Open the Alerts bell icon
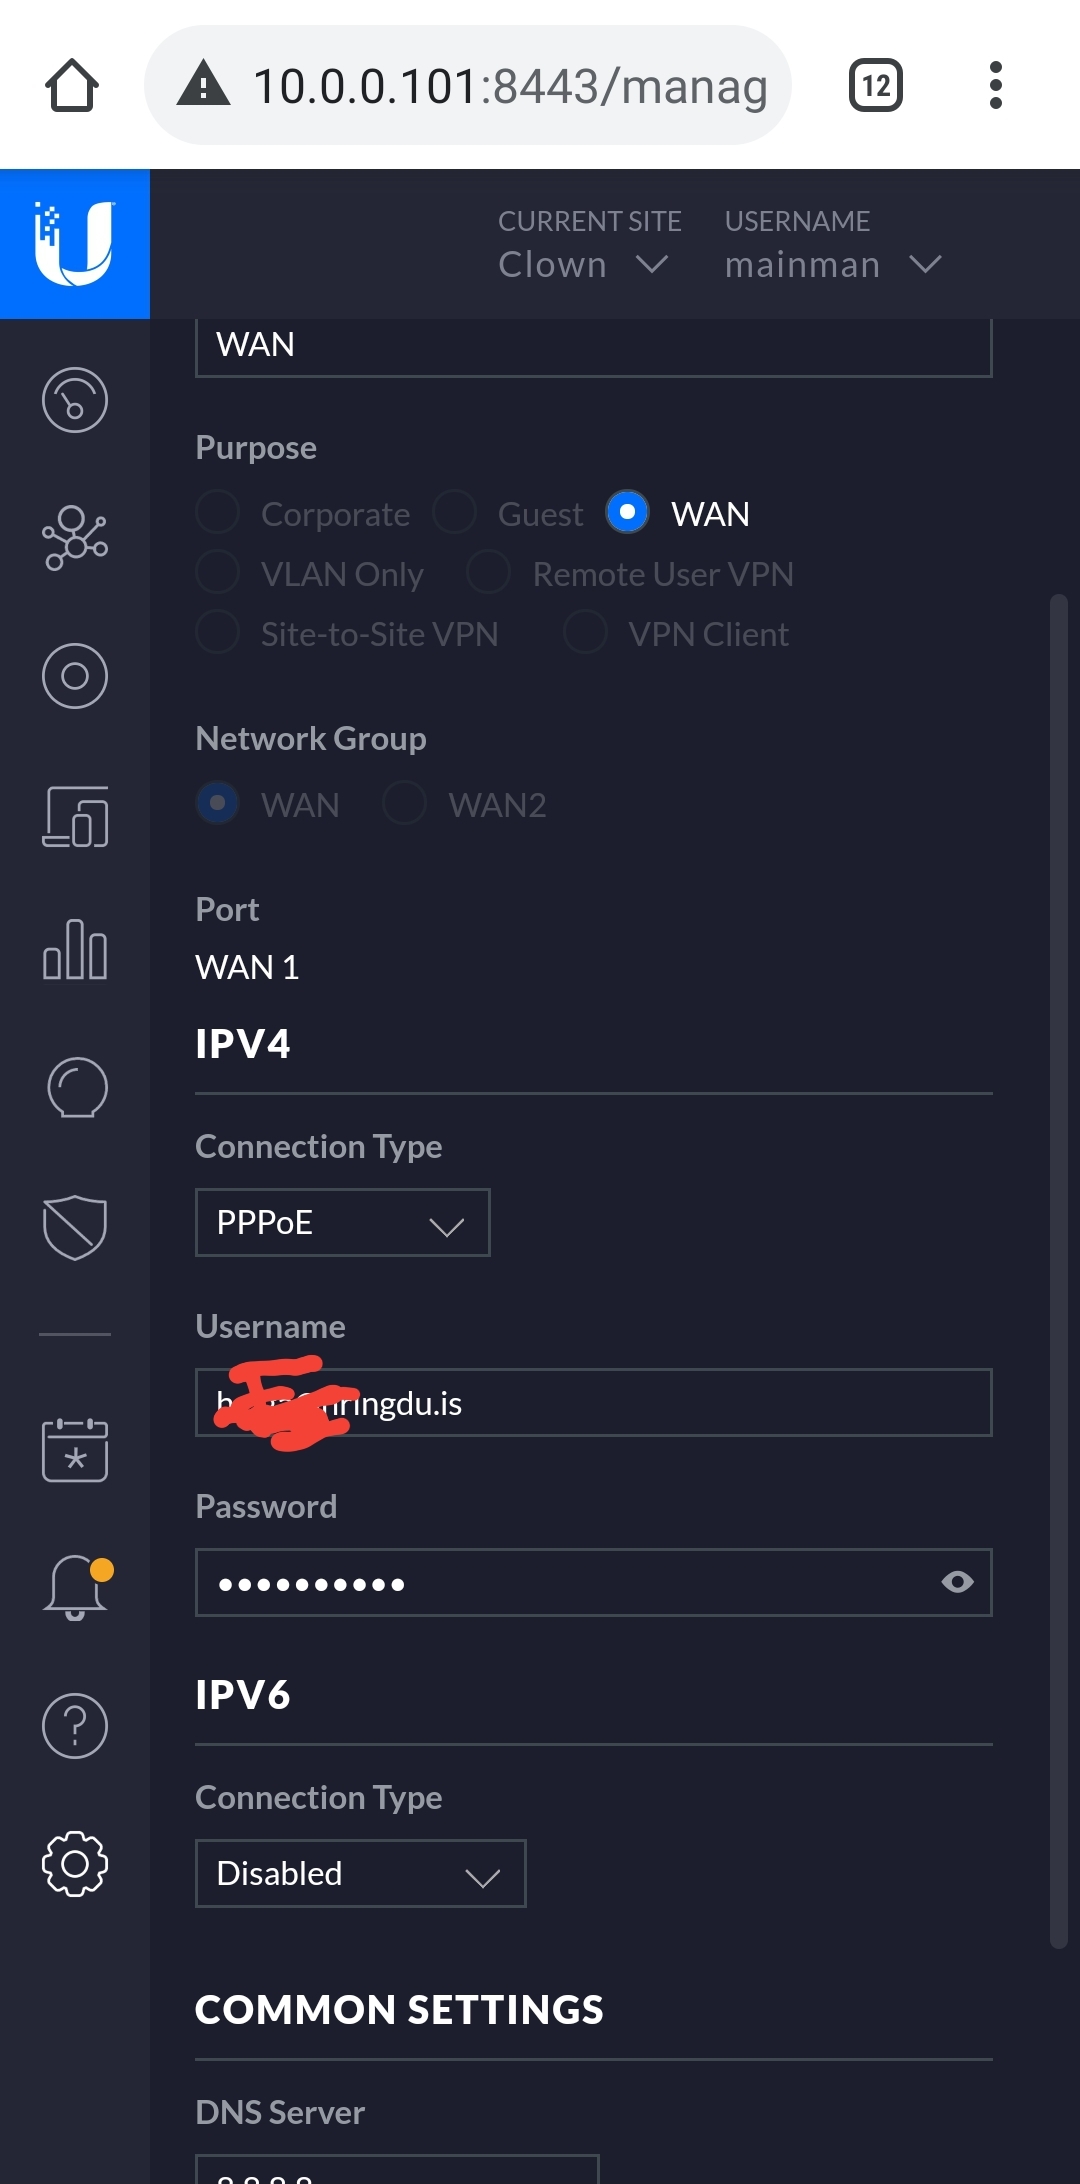The image size is (1080, 2184). (x=76, y=1587)
